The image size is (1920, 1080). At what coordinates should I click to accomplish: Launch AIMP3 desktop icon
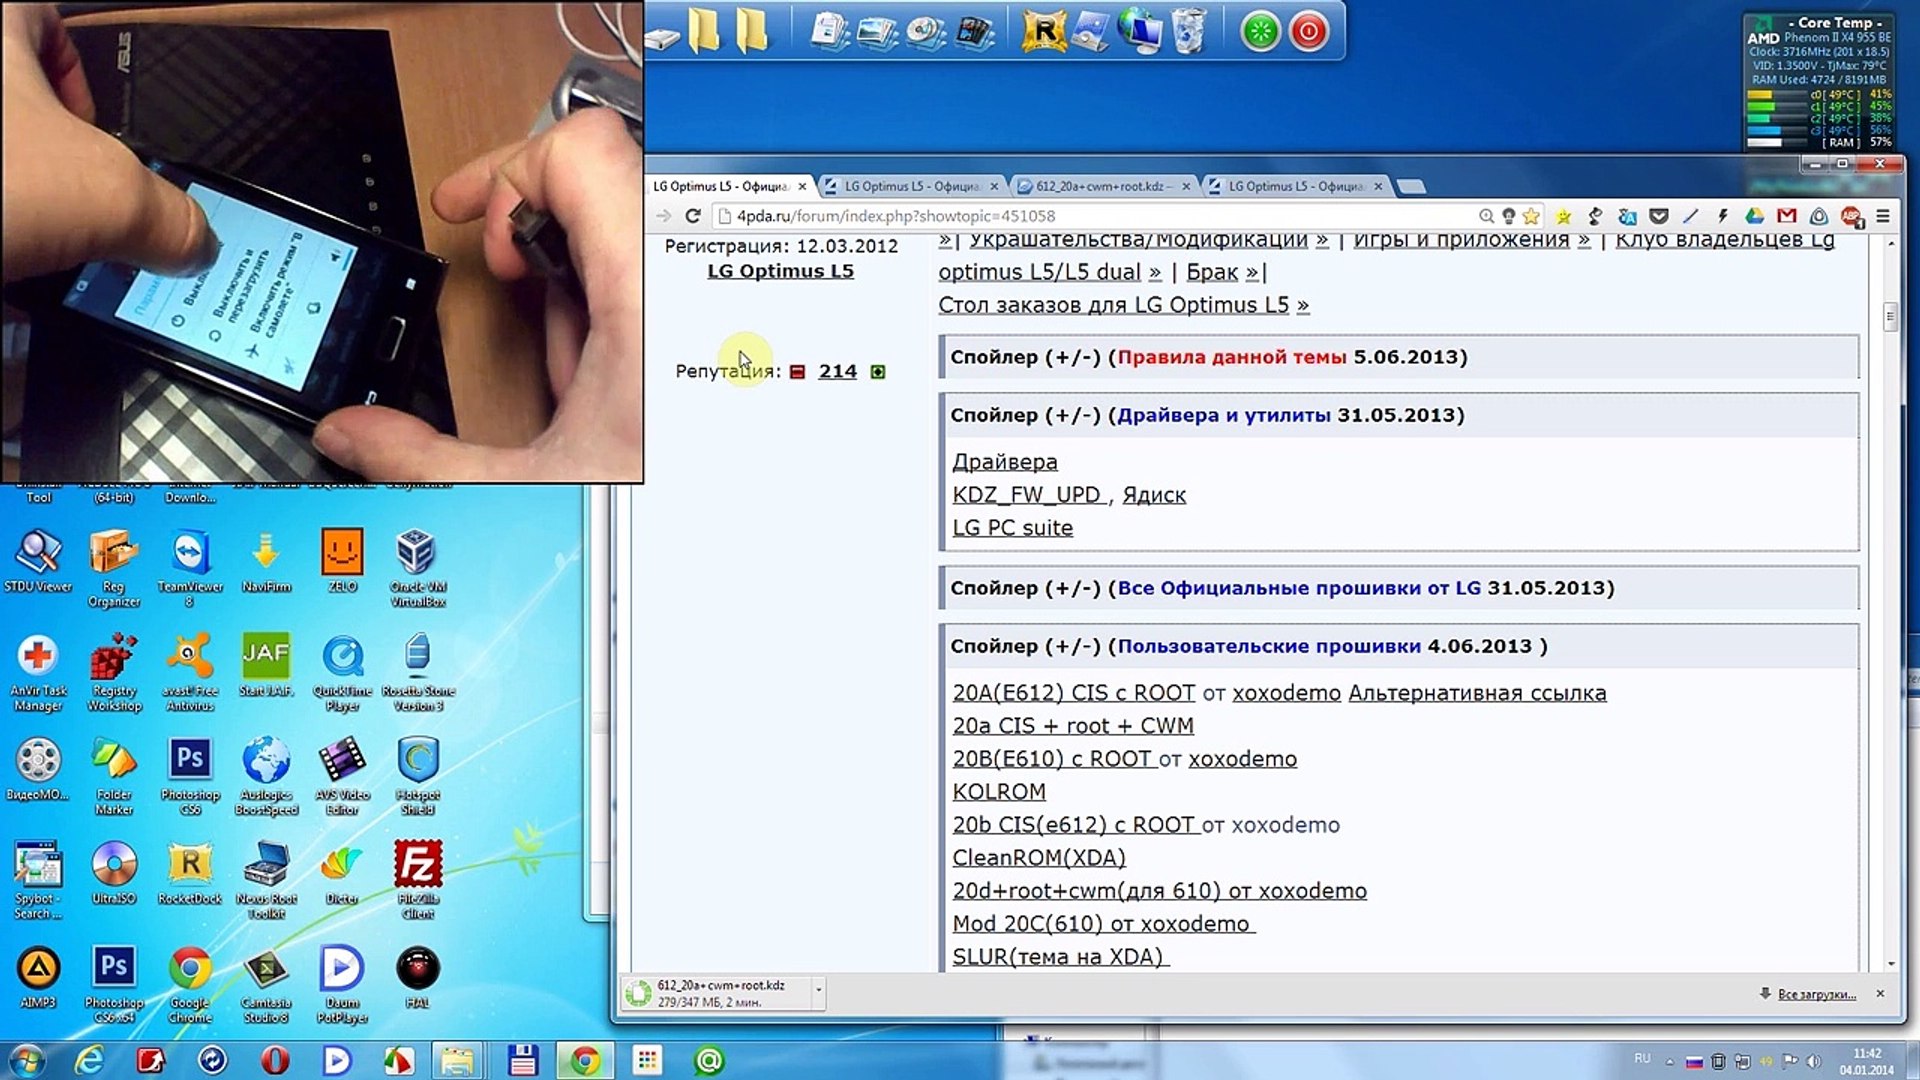pyautogui.click(x=38, y=976)
